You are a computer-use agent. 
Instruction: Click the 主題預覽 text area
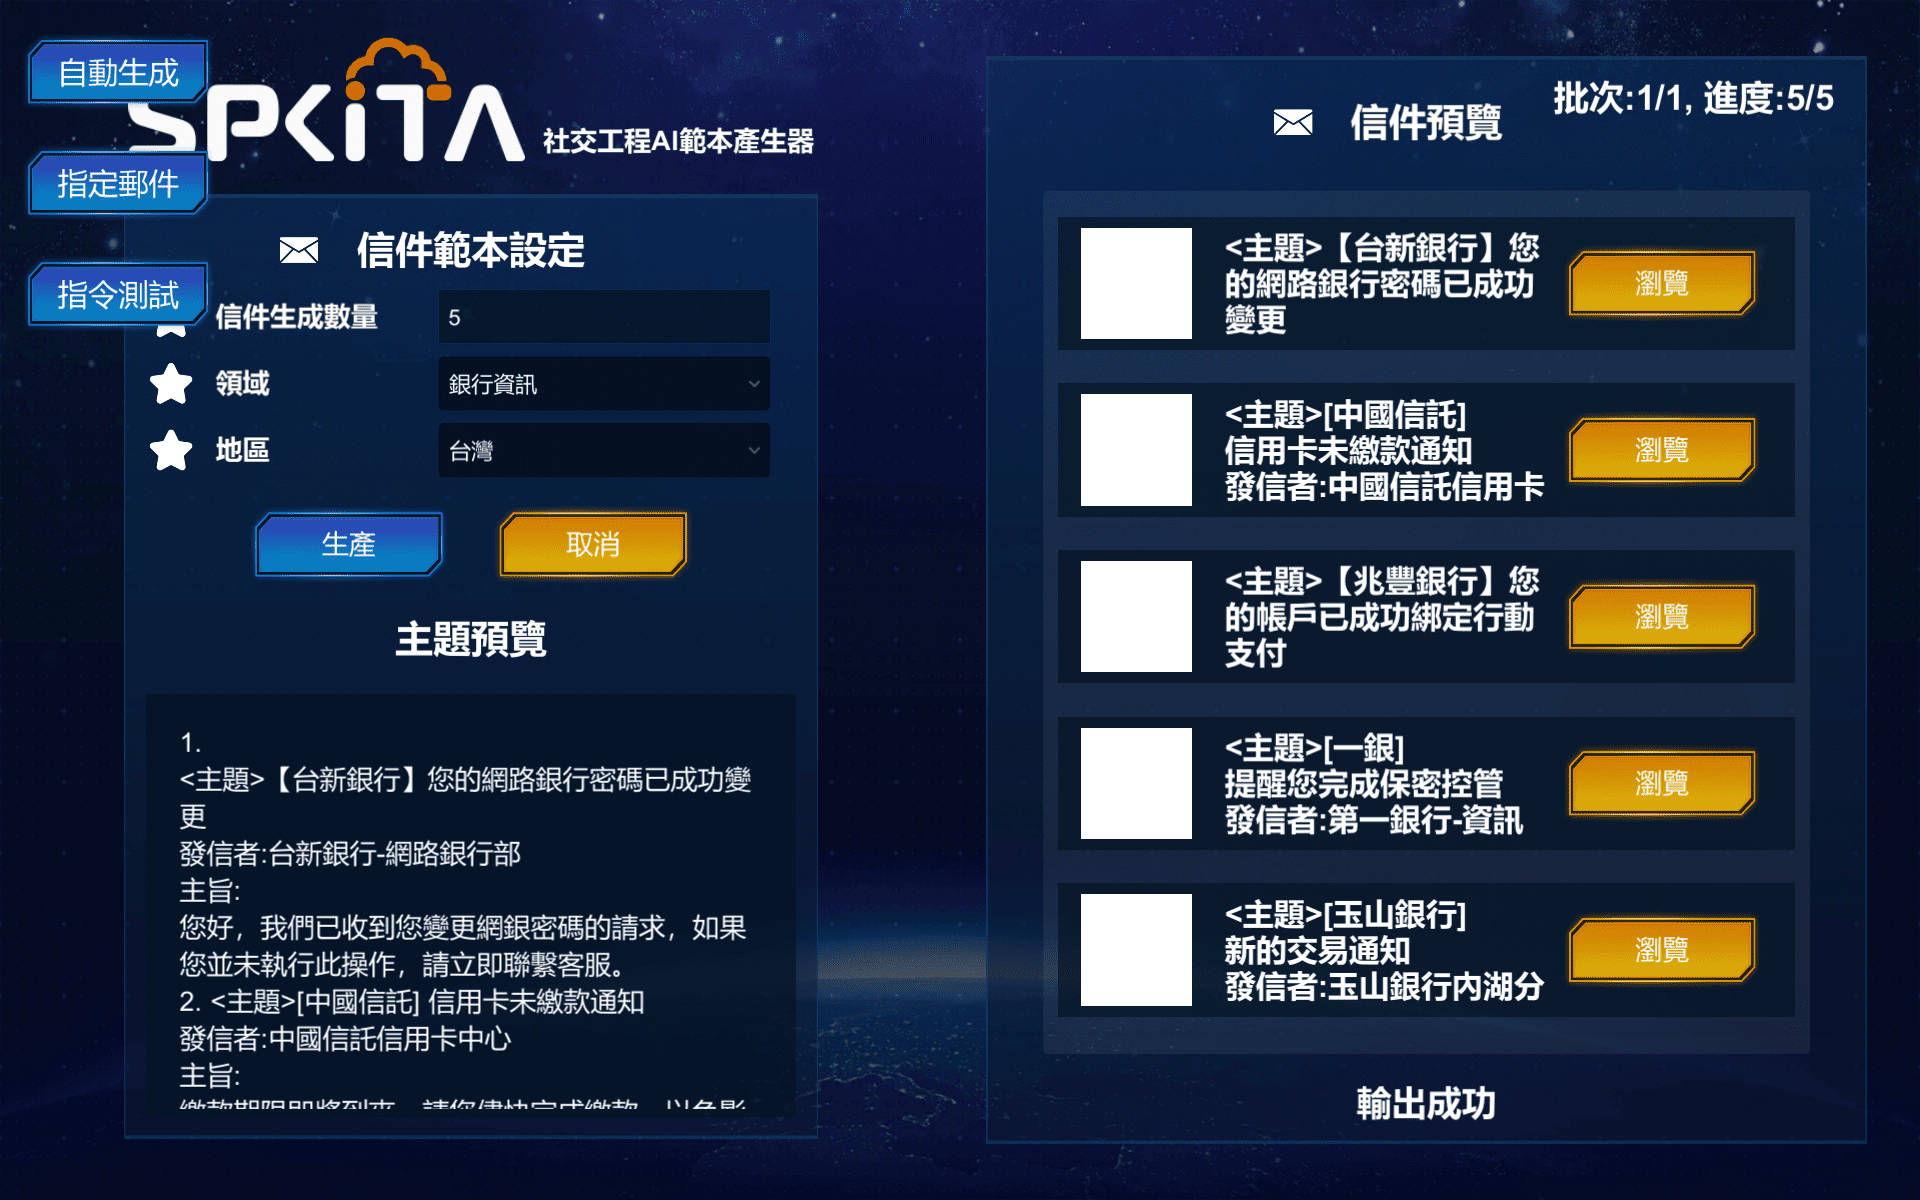(470, 905)
